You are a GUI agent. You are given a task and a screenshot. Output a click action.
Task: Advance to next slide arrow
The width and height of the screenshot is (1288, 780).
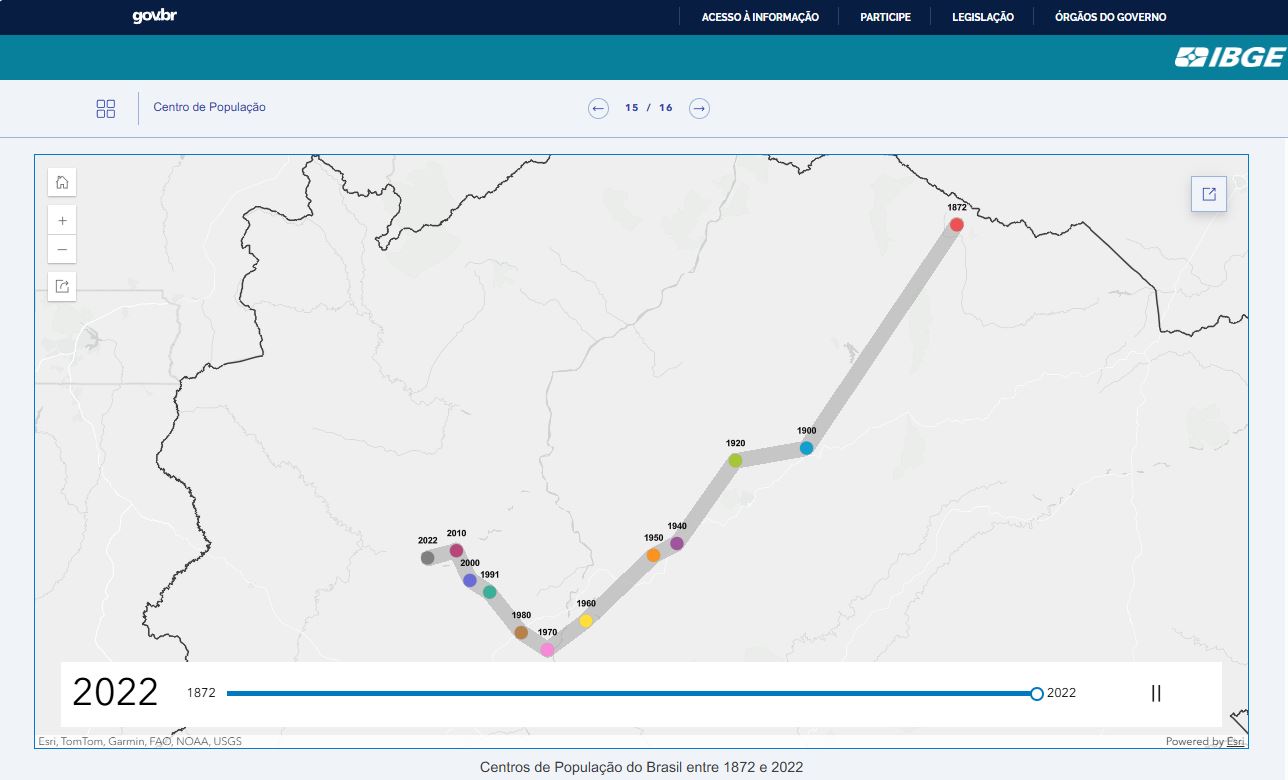(x=699, y=108)
